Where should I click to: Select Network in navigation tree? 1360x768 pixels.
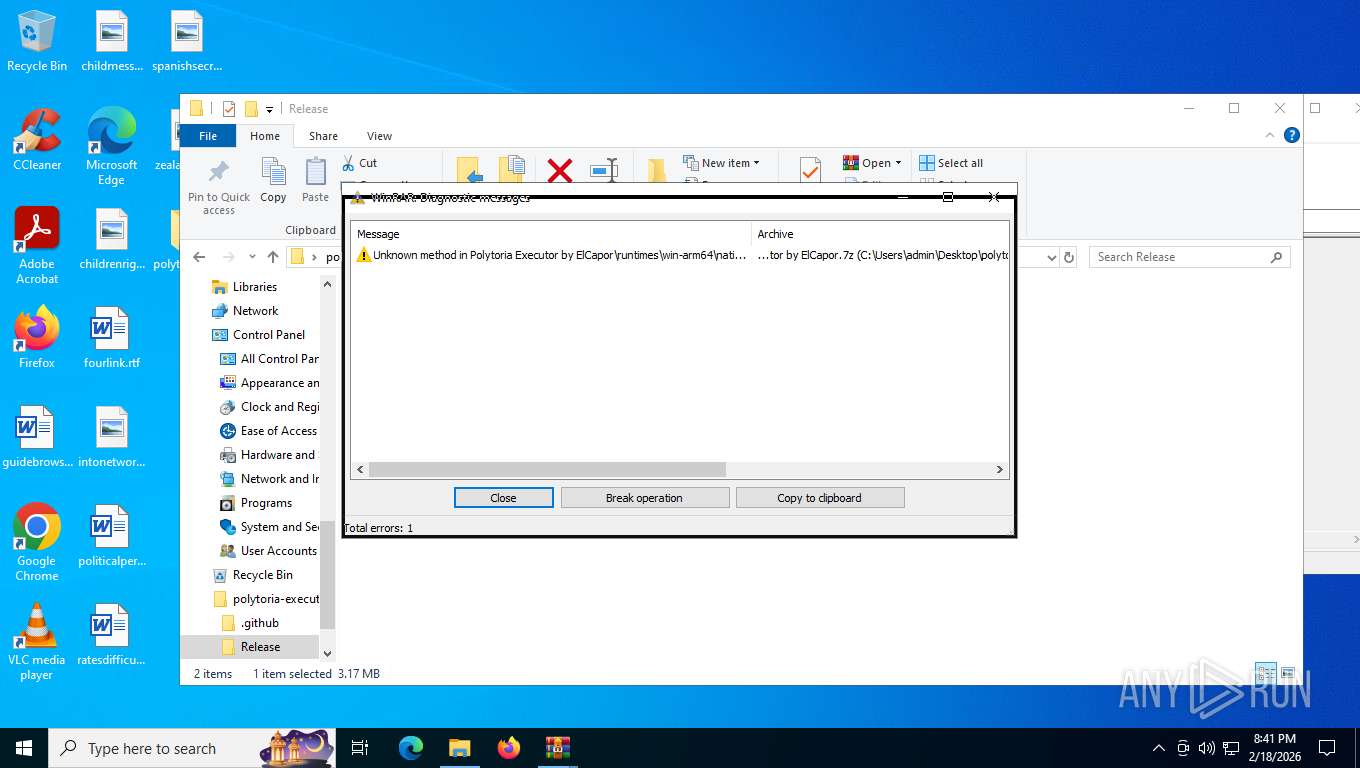point(255,311)
